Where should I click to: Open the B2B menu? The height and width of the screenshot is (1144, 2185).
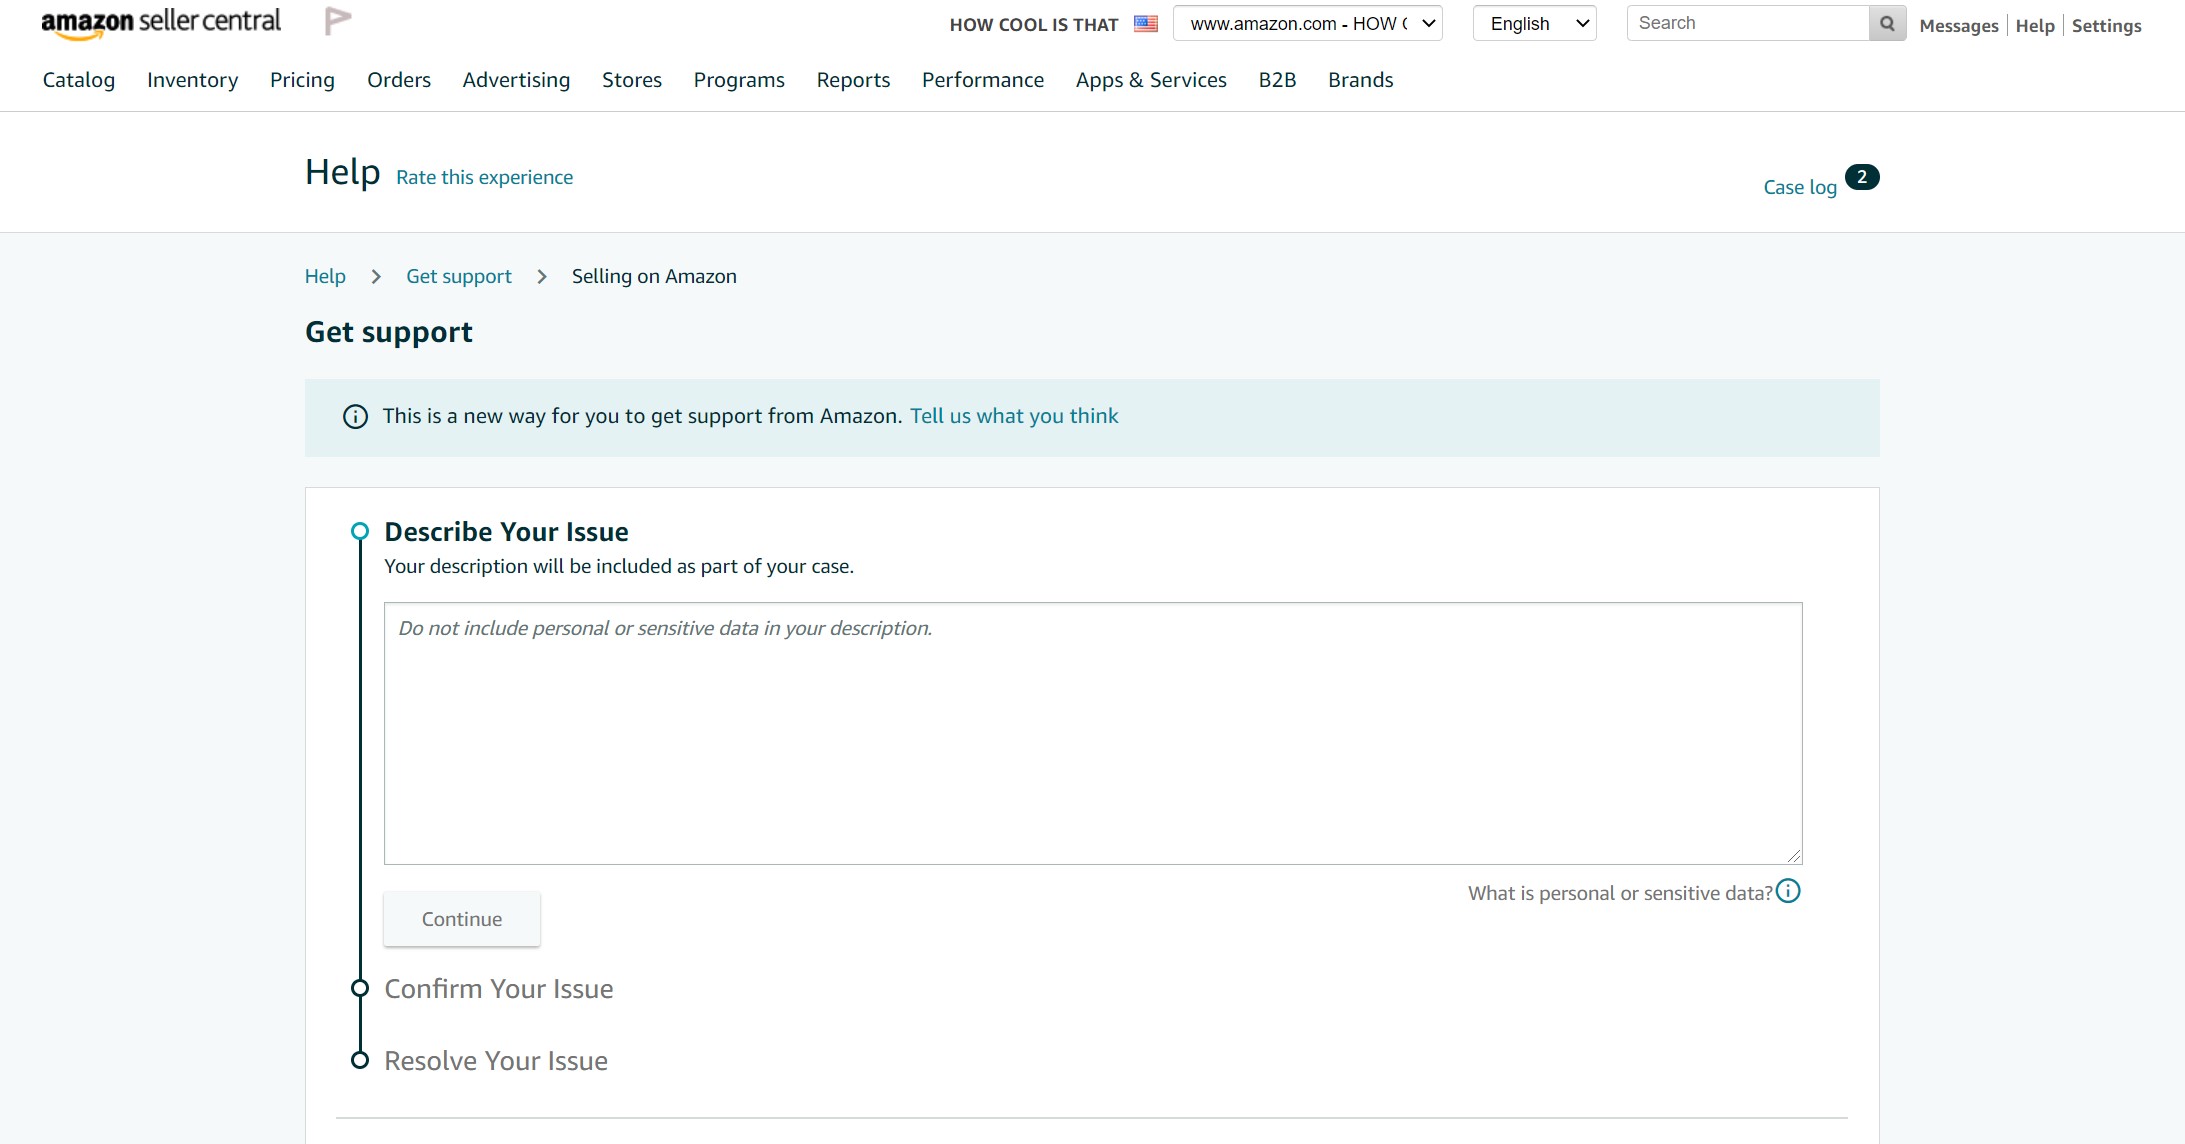[x=1277, y=80]
